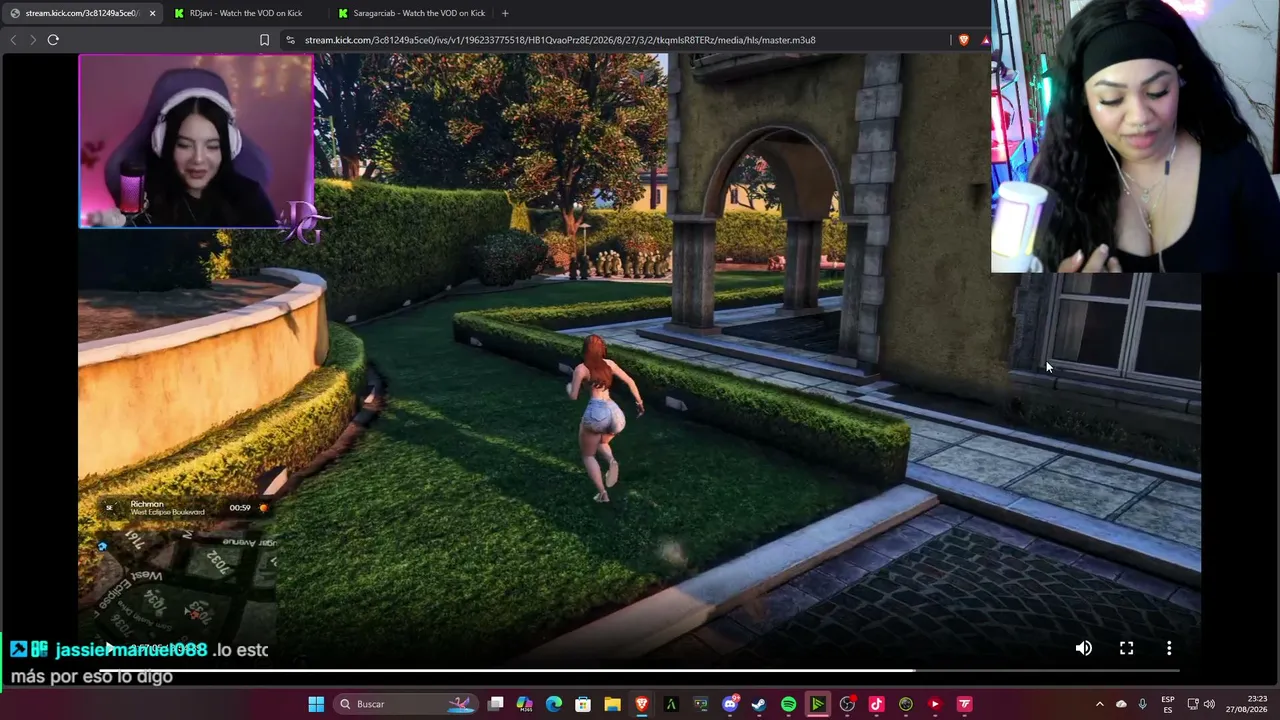The width and height of the screenshot is (1280, 720).
Task: Toggle fullscreen video mode
Action: 1127,648
